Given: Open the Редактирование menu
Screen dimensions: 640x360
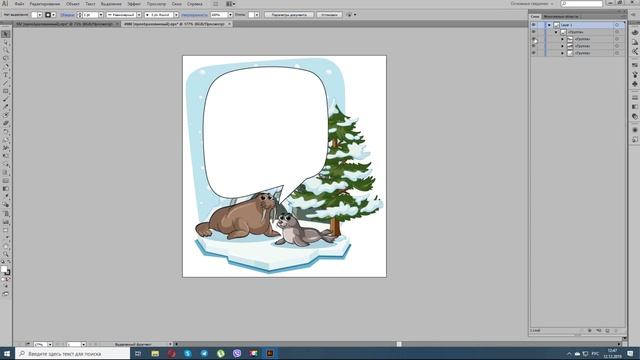Looking at the screenshot, I should click(x=44, y=4).
